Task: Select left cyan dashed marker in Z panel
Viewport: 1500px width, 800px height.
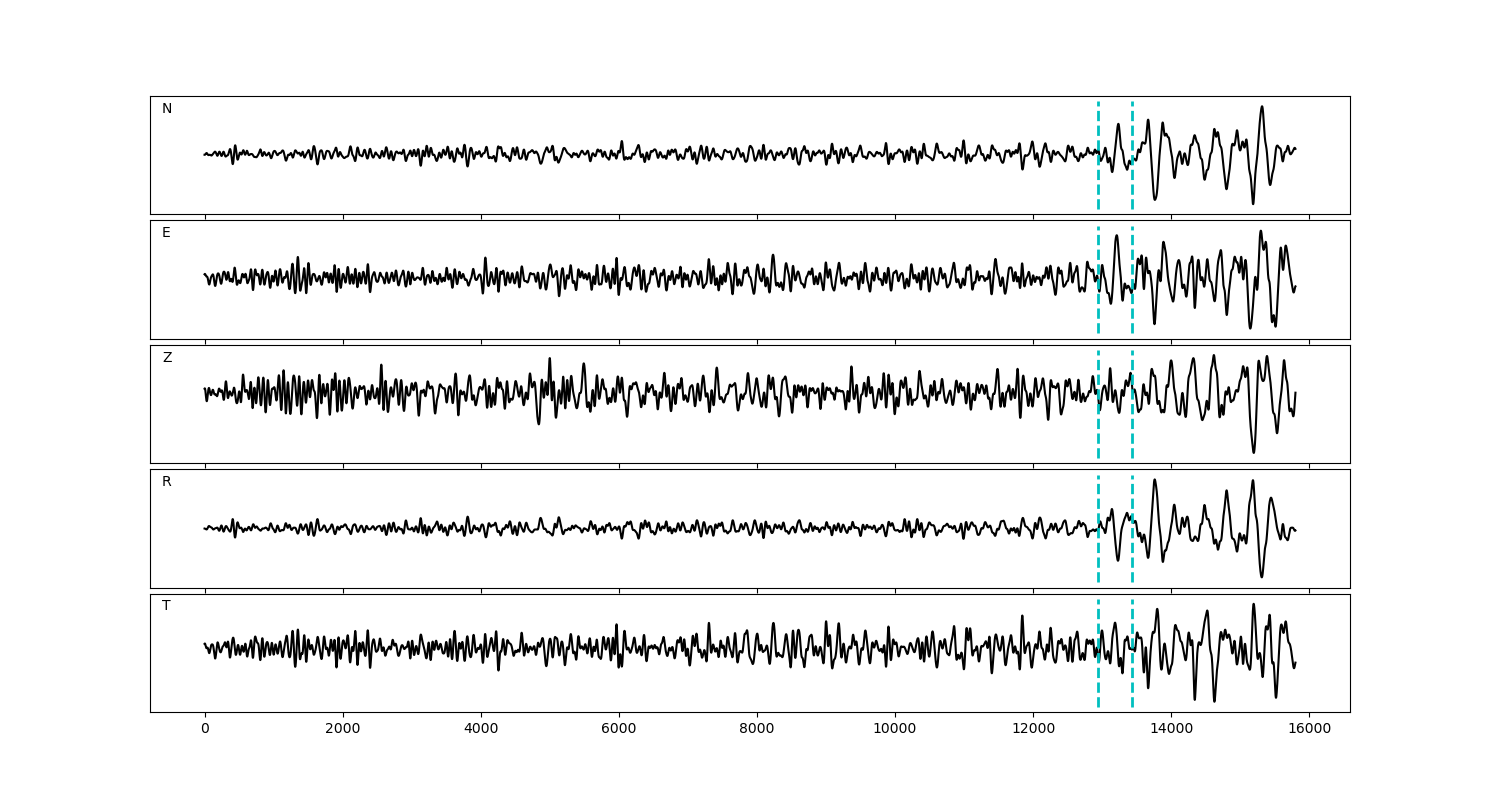Action: (x=1098, y=430)
